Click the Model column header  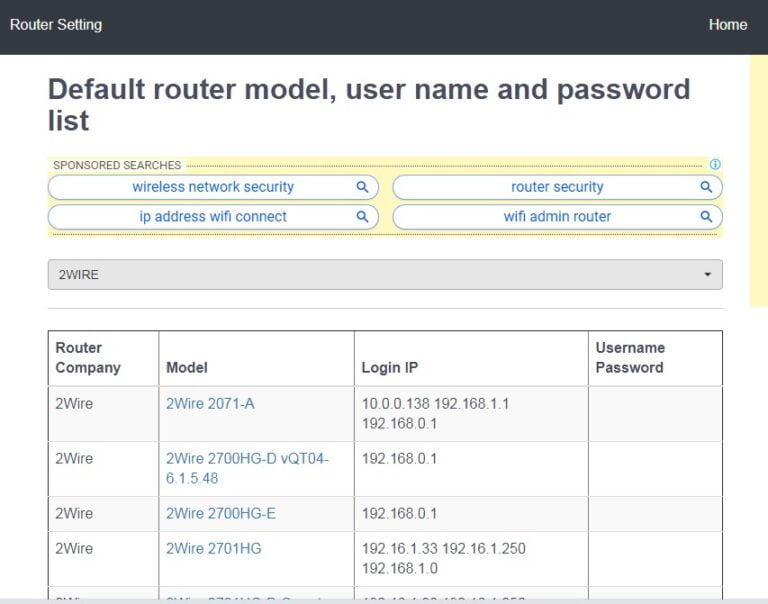pyautogui.click(x=256, y=358)
